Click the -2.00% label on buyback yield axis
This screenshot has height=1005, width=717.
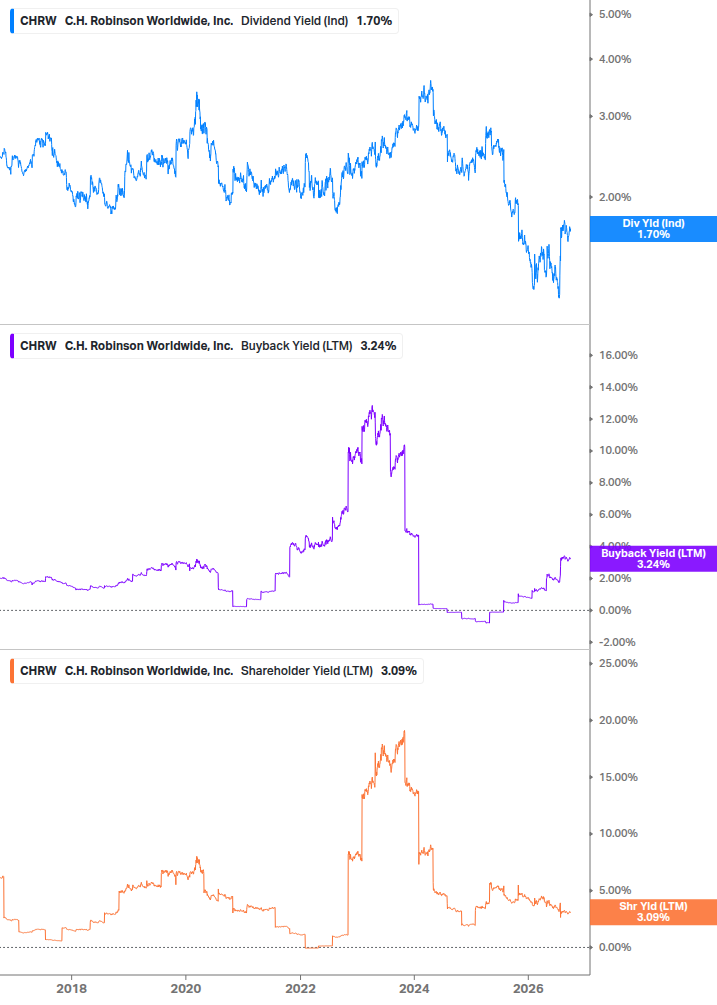(x=617, y=642)
